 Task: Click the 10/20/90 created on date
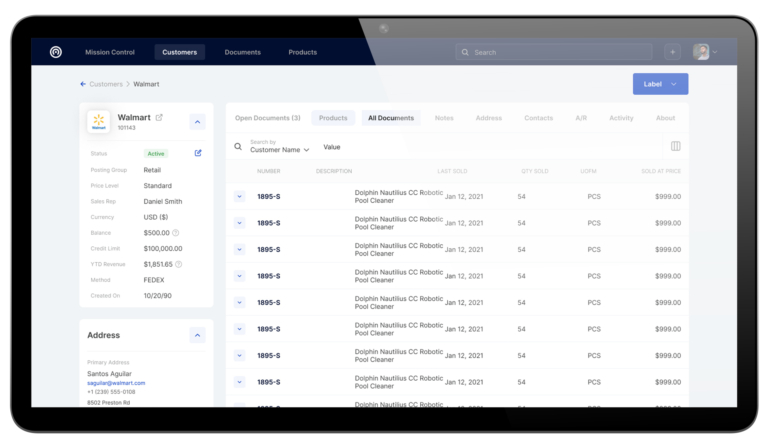click(157, 296)
